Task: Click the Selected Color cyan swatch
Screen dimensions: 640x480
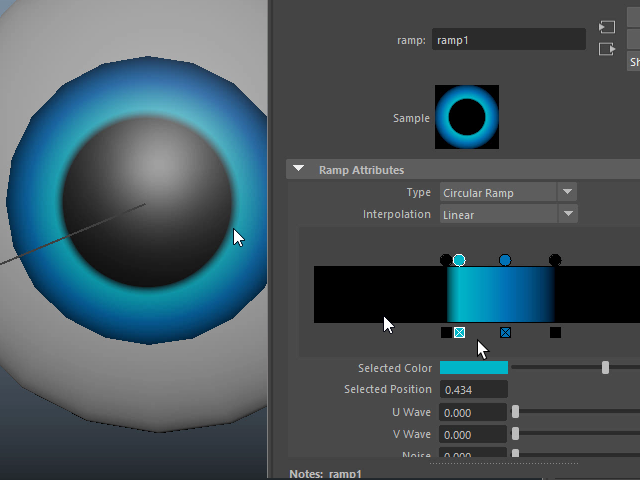Action: 474,368
